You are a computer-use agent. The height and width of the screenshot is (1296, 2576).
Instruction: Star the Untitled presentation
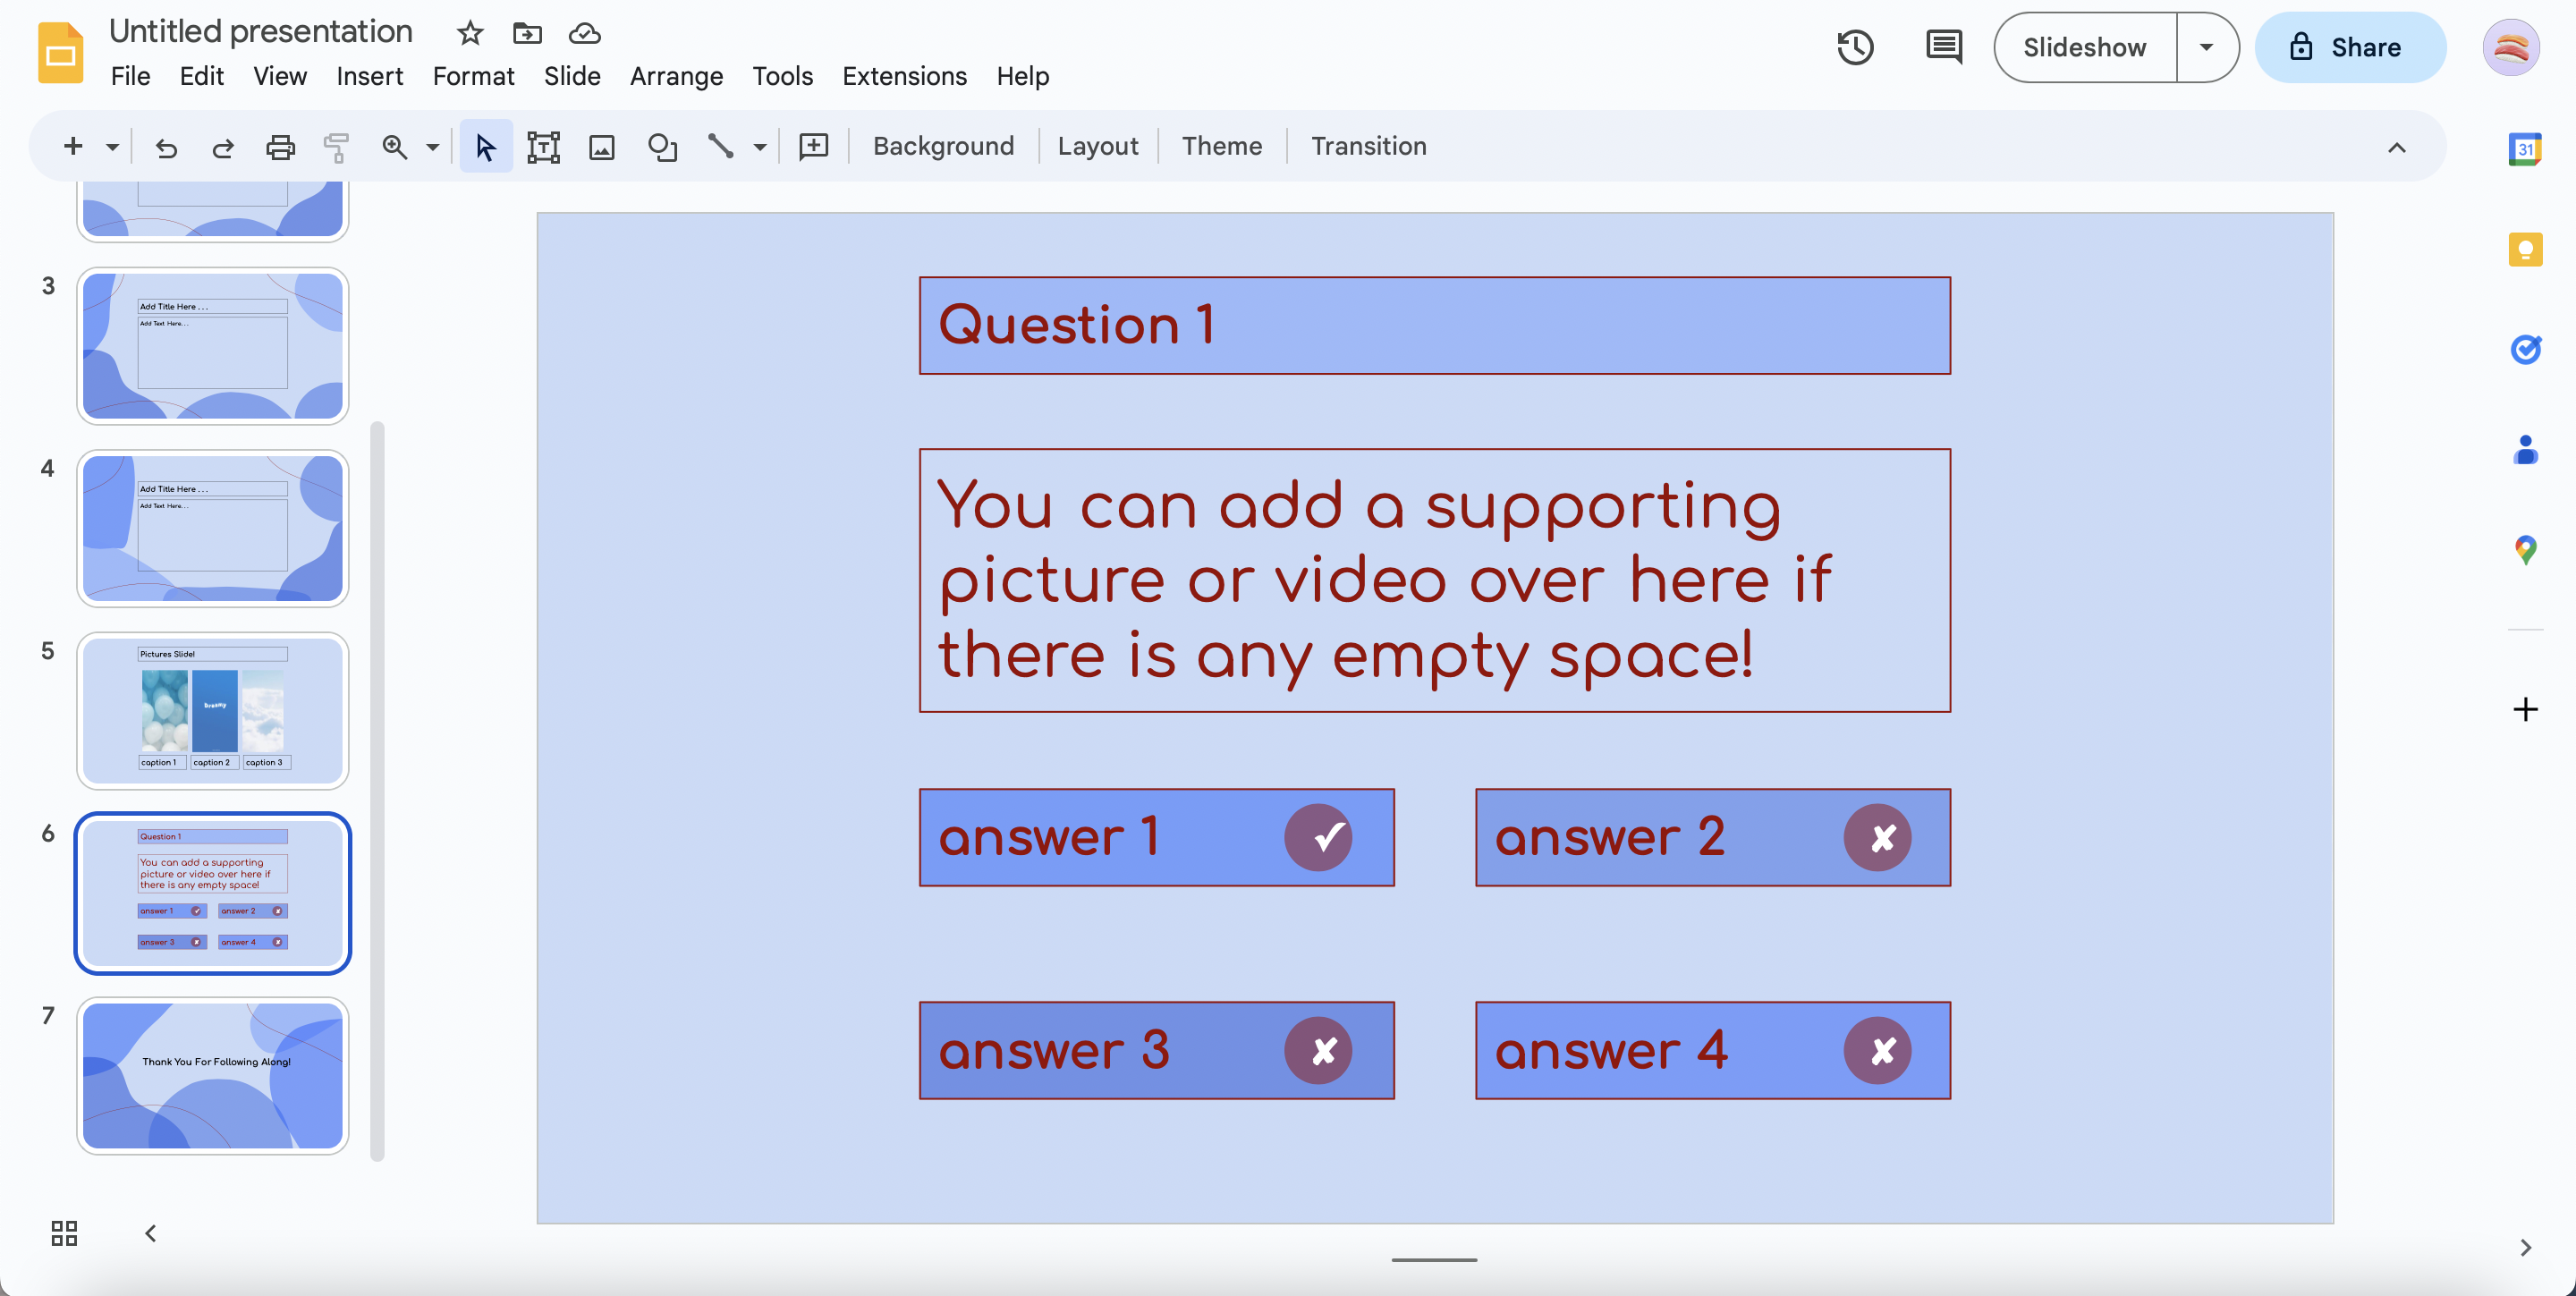click(x=469, y=33)
